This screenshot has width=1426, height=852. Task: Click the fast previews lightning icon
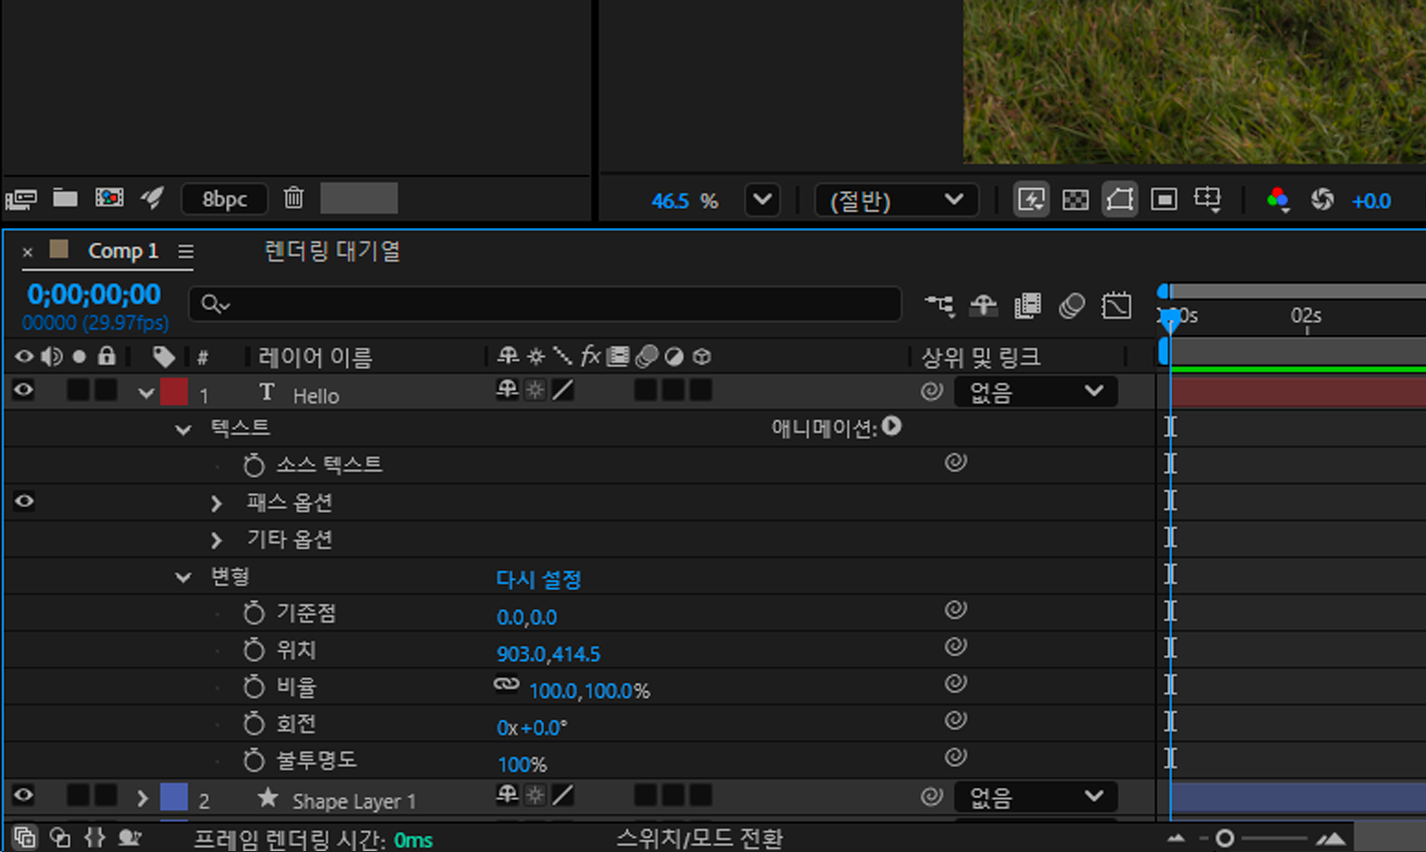tap(1031, 200)
